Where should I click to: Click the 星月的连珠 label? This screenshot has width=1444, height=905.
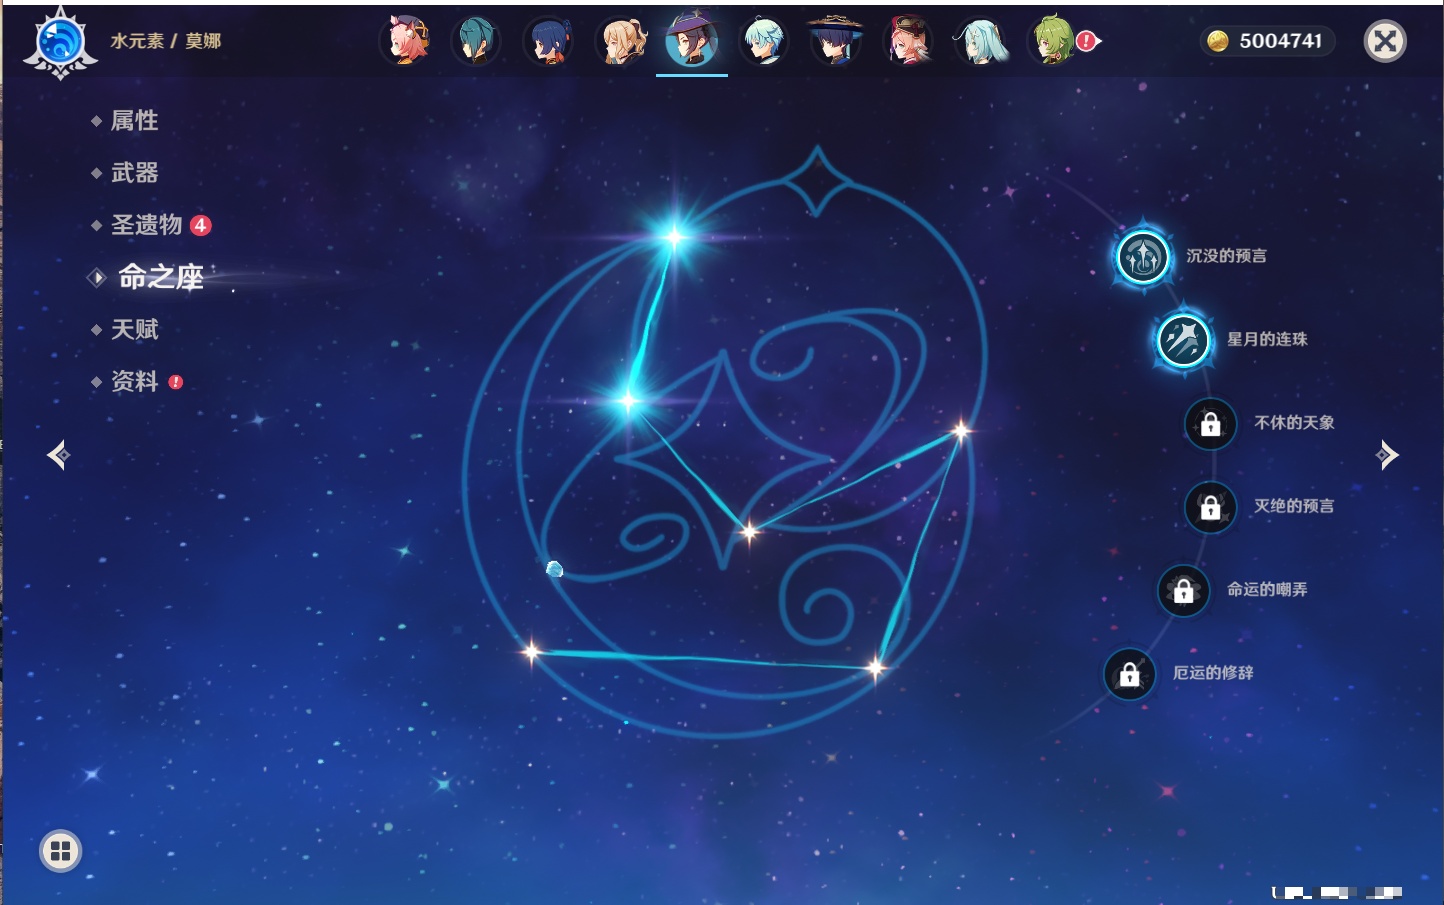coord(1267,339)
